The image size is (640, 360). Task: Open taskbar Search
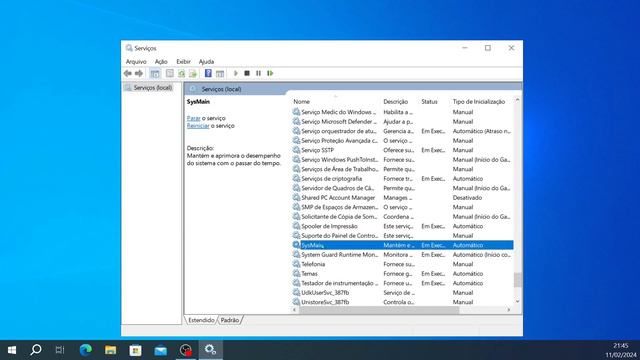(x=36, y=350)
